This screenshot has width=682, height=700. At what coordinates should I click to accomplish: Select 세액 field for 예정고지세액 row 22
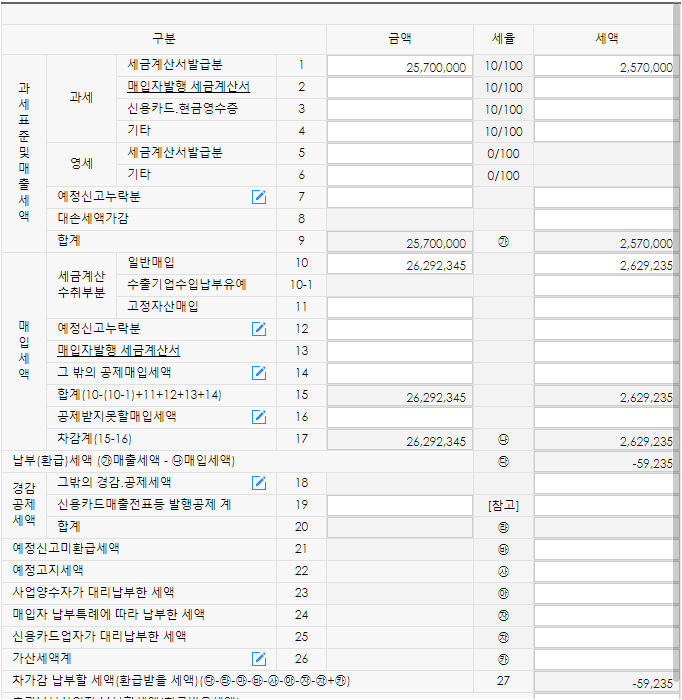pyautogui.click(x=605, y=571)
